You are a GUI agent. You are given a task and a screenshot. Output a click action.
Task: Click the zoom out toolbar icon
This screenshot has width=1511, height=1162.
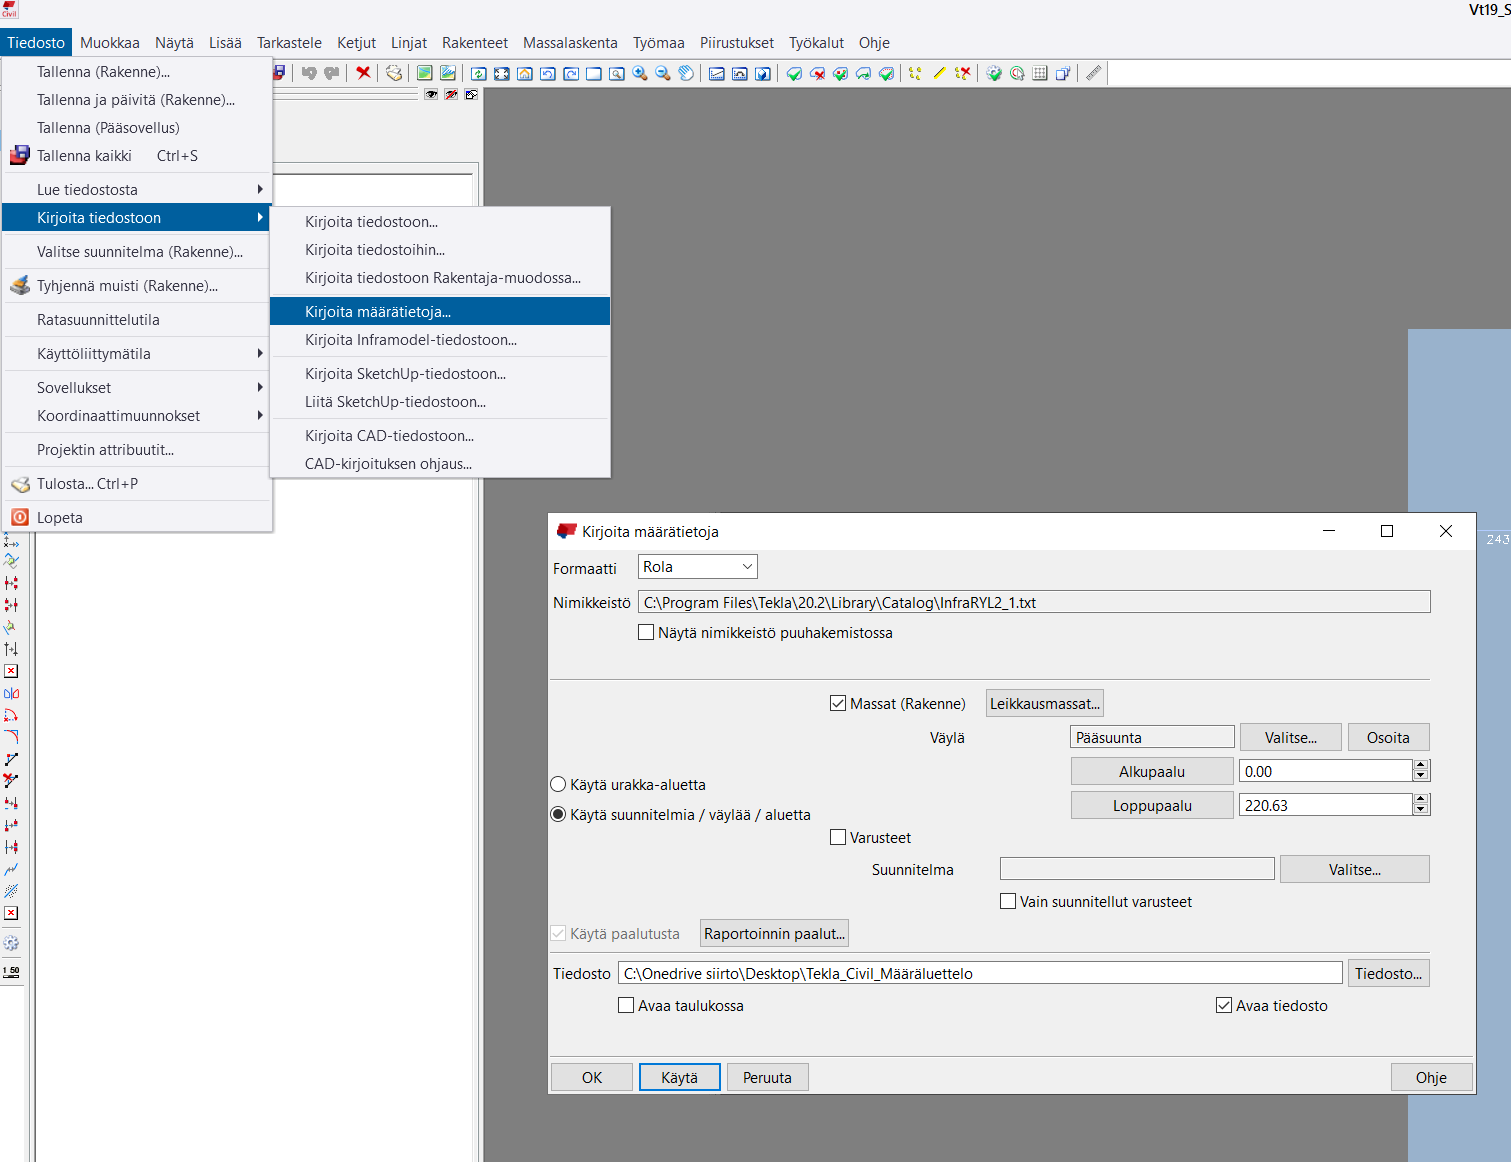coord(663,73)
